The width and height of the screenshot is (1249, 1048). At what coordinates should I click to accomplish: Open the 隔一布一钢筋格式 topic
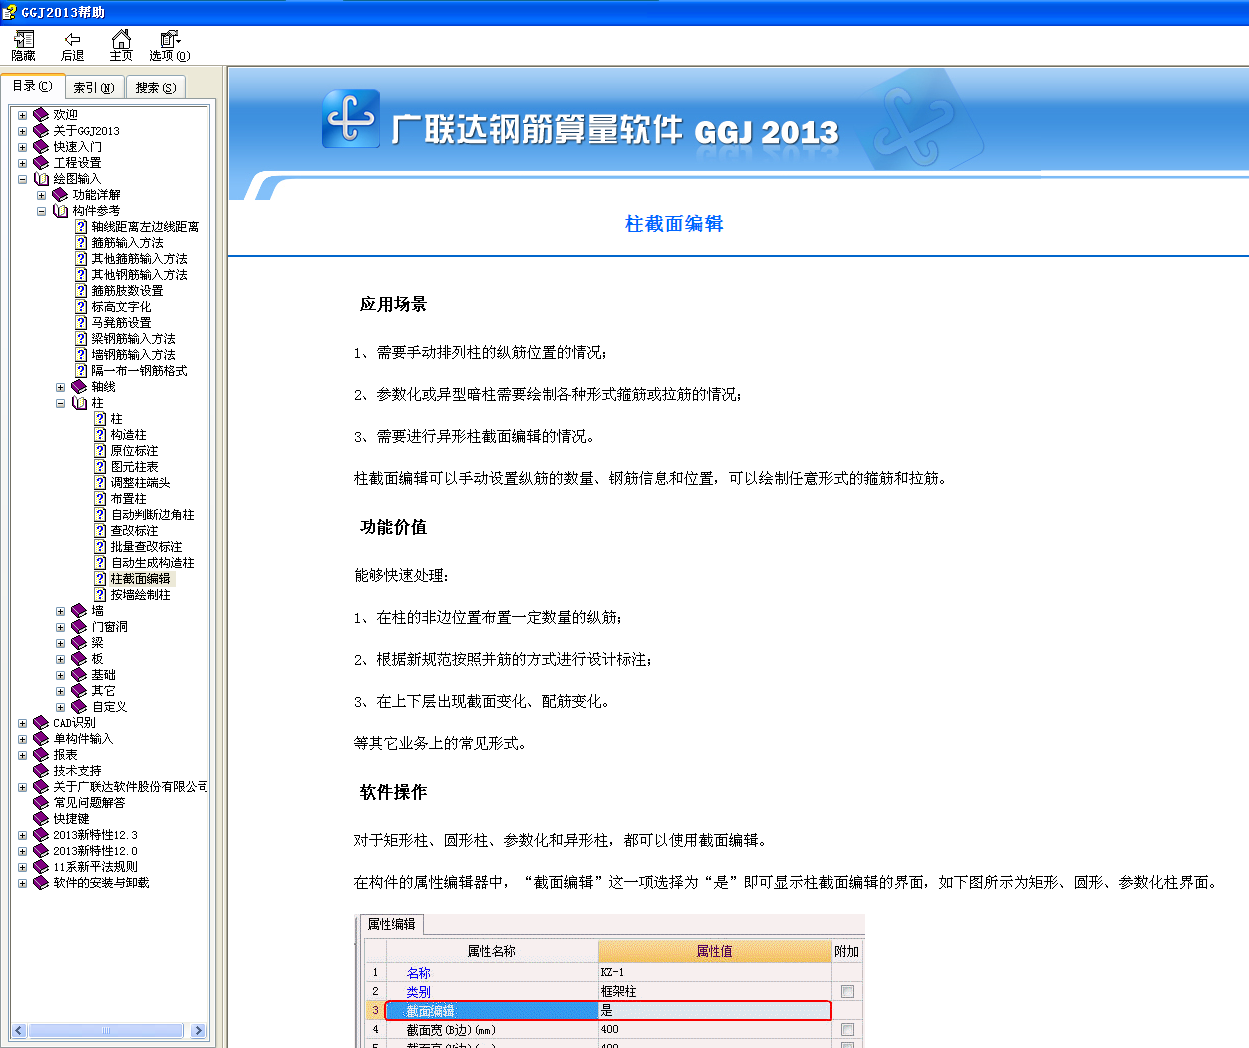click(x=139, y=371)
